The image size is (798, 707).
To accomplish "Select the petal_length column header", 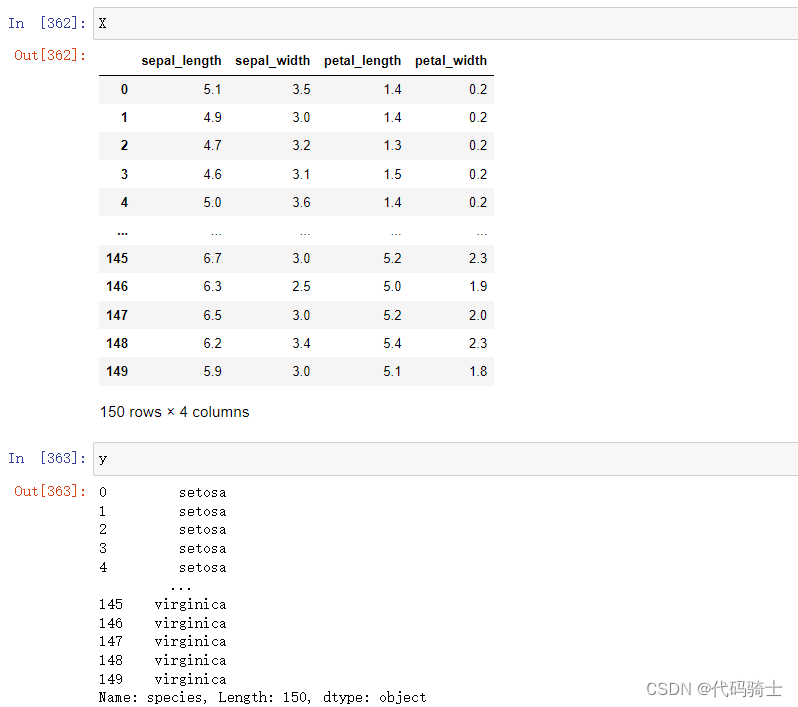I will point(362,61).
